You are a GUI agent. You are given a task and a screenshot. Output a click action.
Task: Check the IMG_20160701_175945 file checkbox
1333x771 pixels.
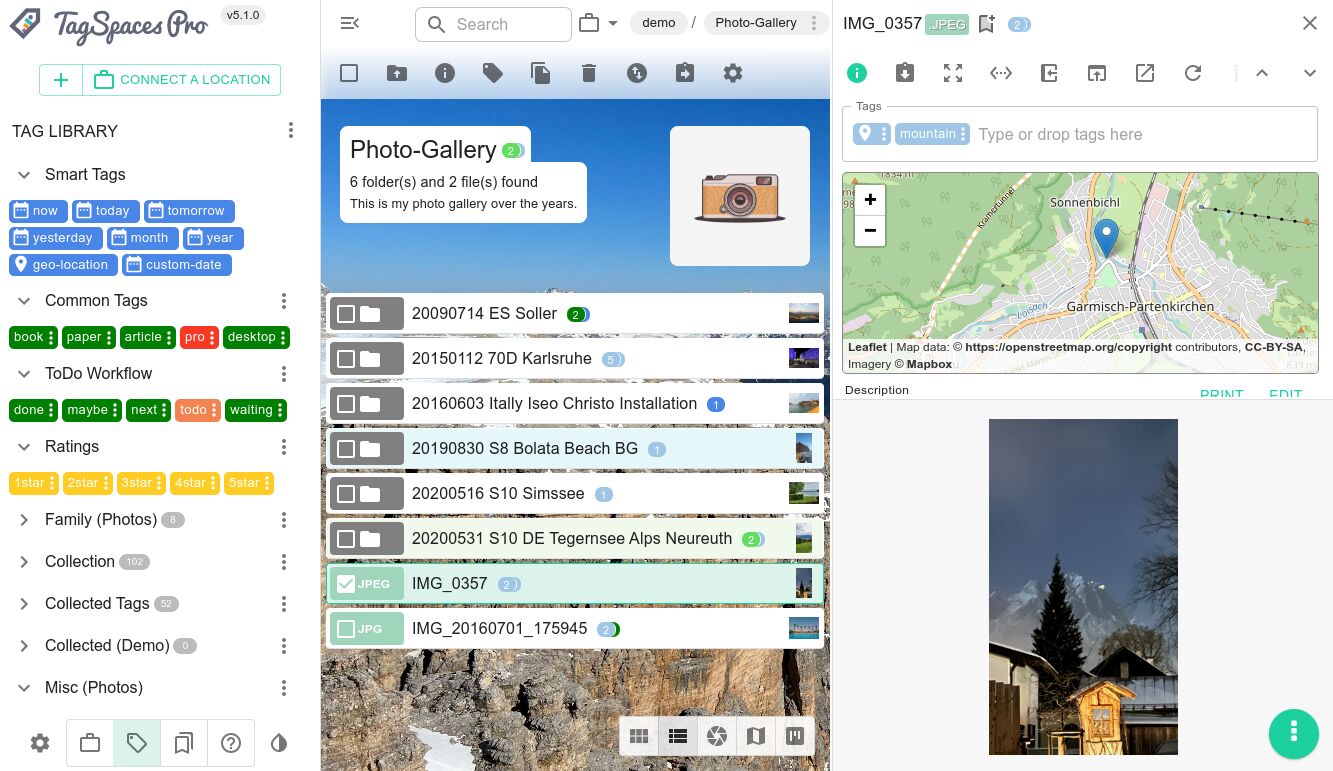pos(346,629)
